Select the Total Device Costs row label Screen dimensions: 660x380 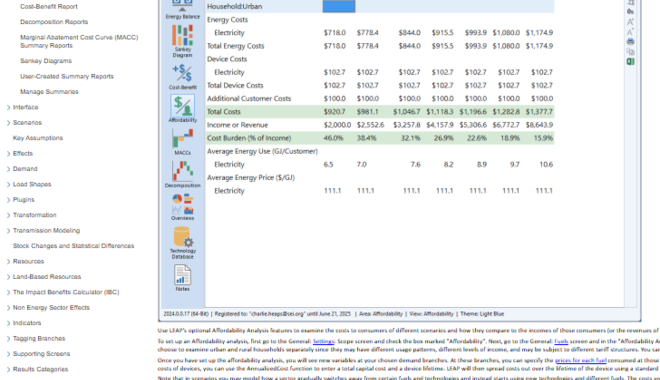coord(235,85)
